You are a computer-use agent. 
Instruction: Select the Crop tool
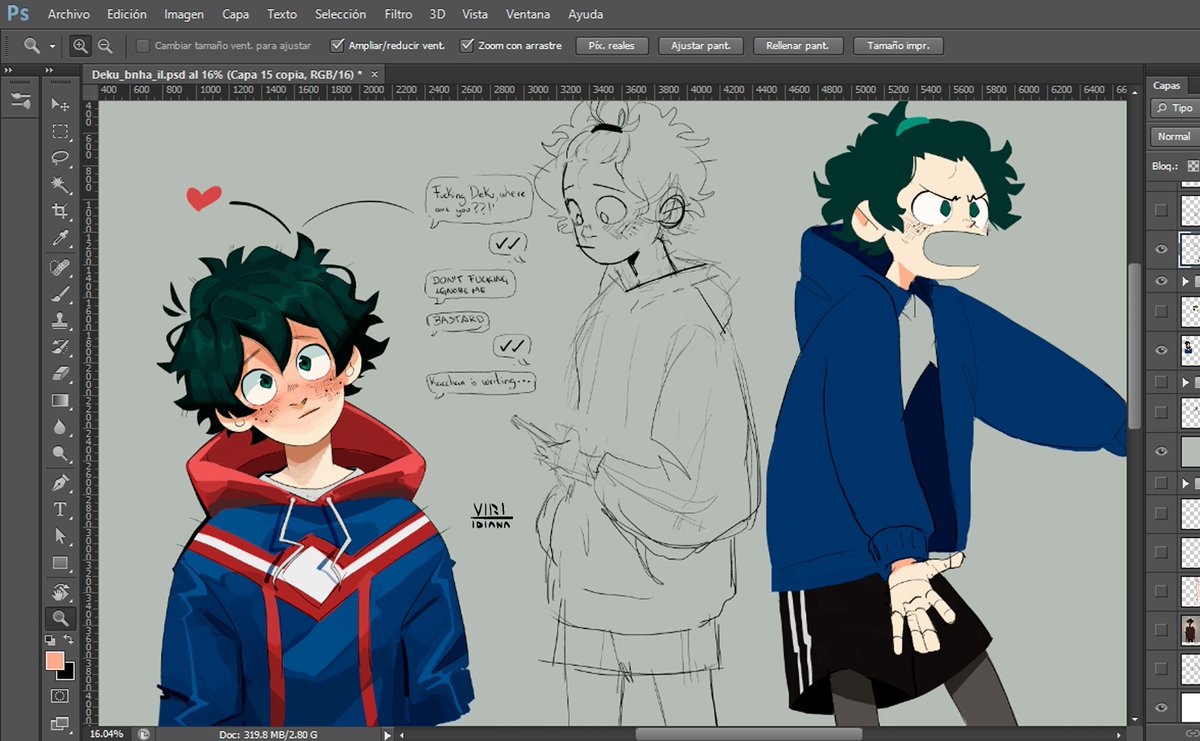pyautogui.click(x=60, y=211)
